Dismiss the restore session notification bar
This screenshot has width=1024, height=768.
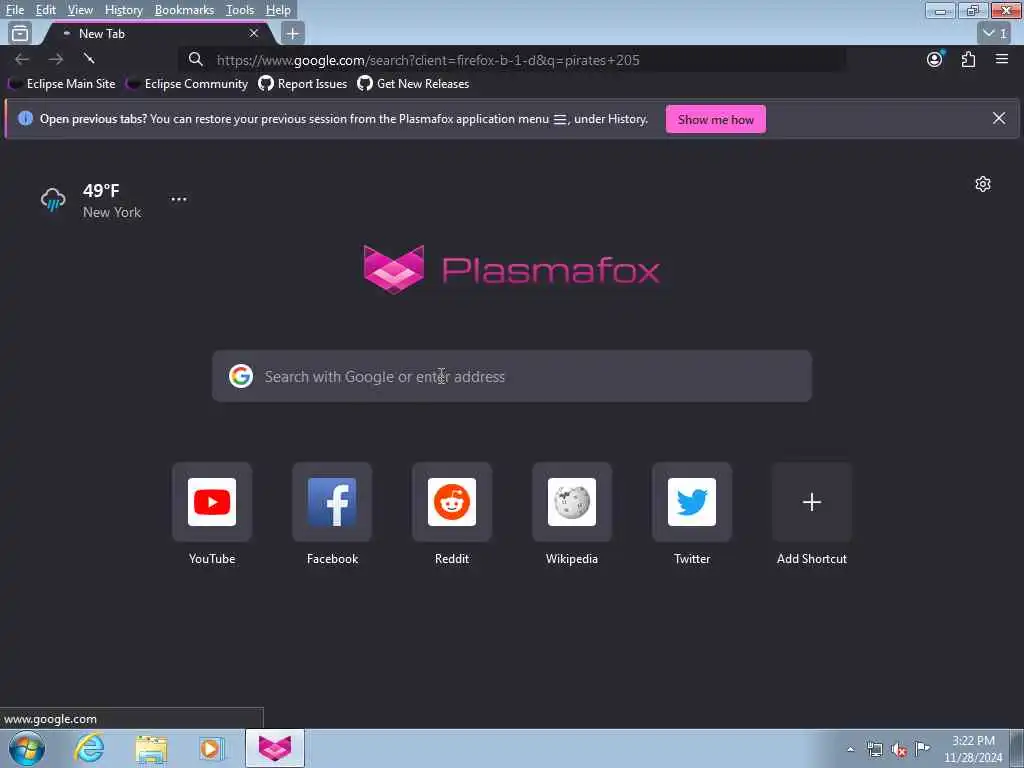pos(999,118)
